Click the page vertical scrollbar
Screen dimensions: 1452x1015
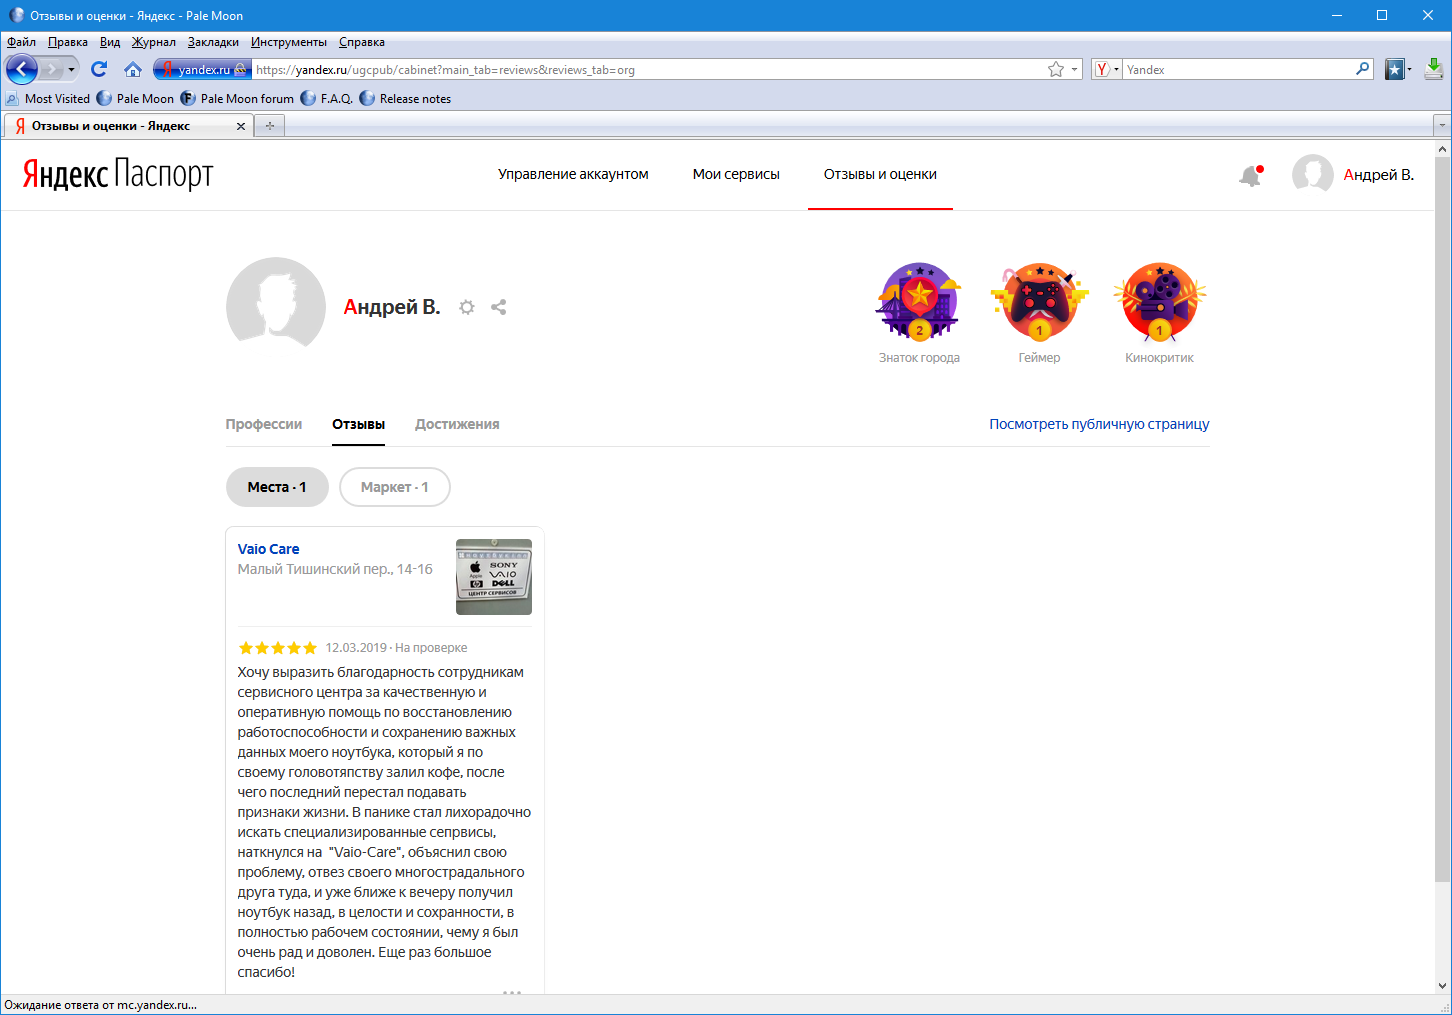pos(1442,520)
